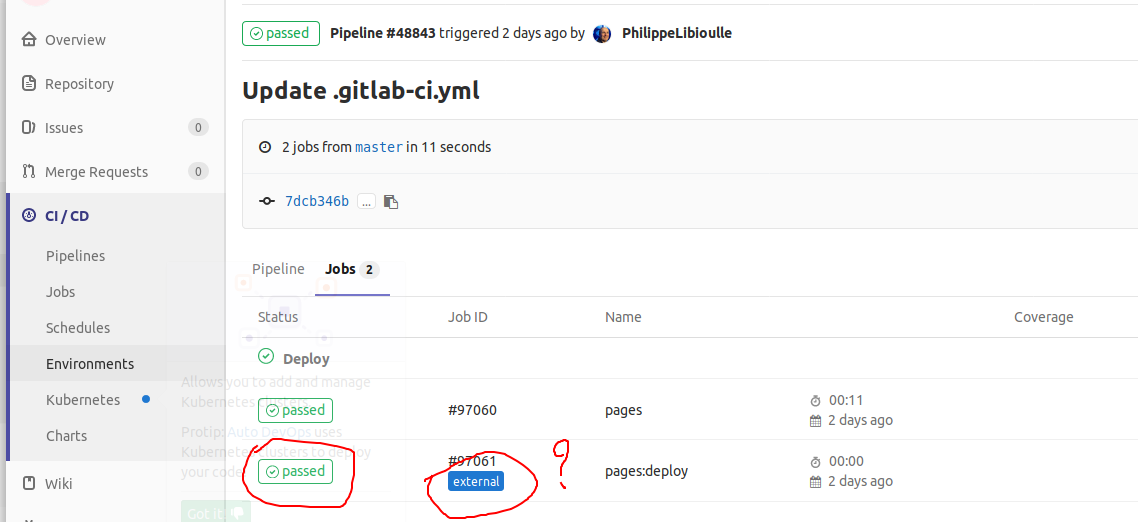Select the Jobs tab

tap(340, 269)
